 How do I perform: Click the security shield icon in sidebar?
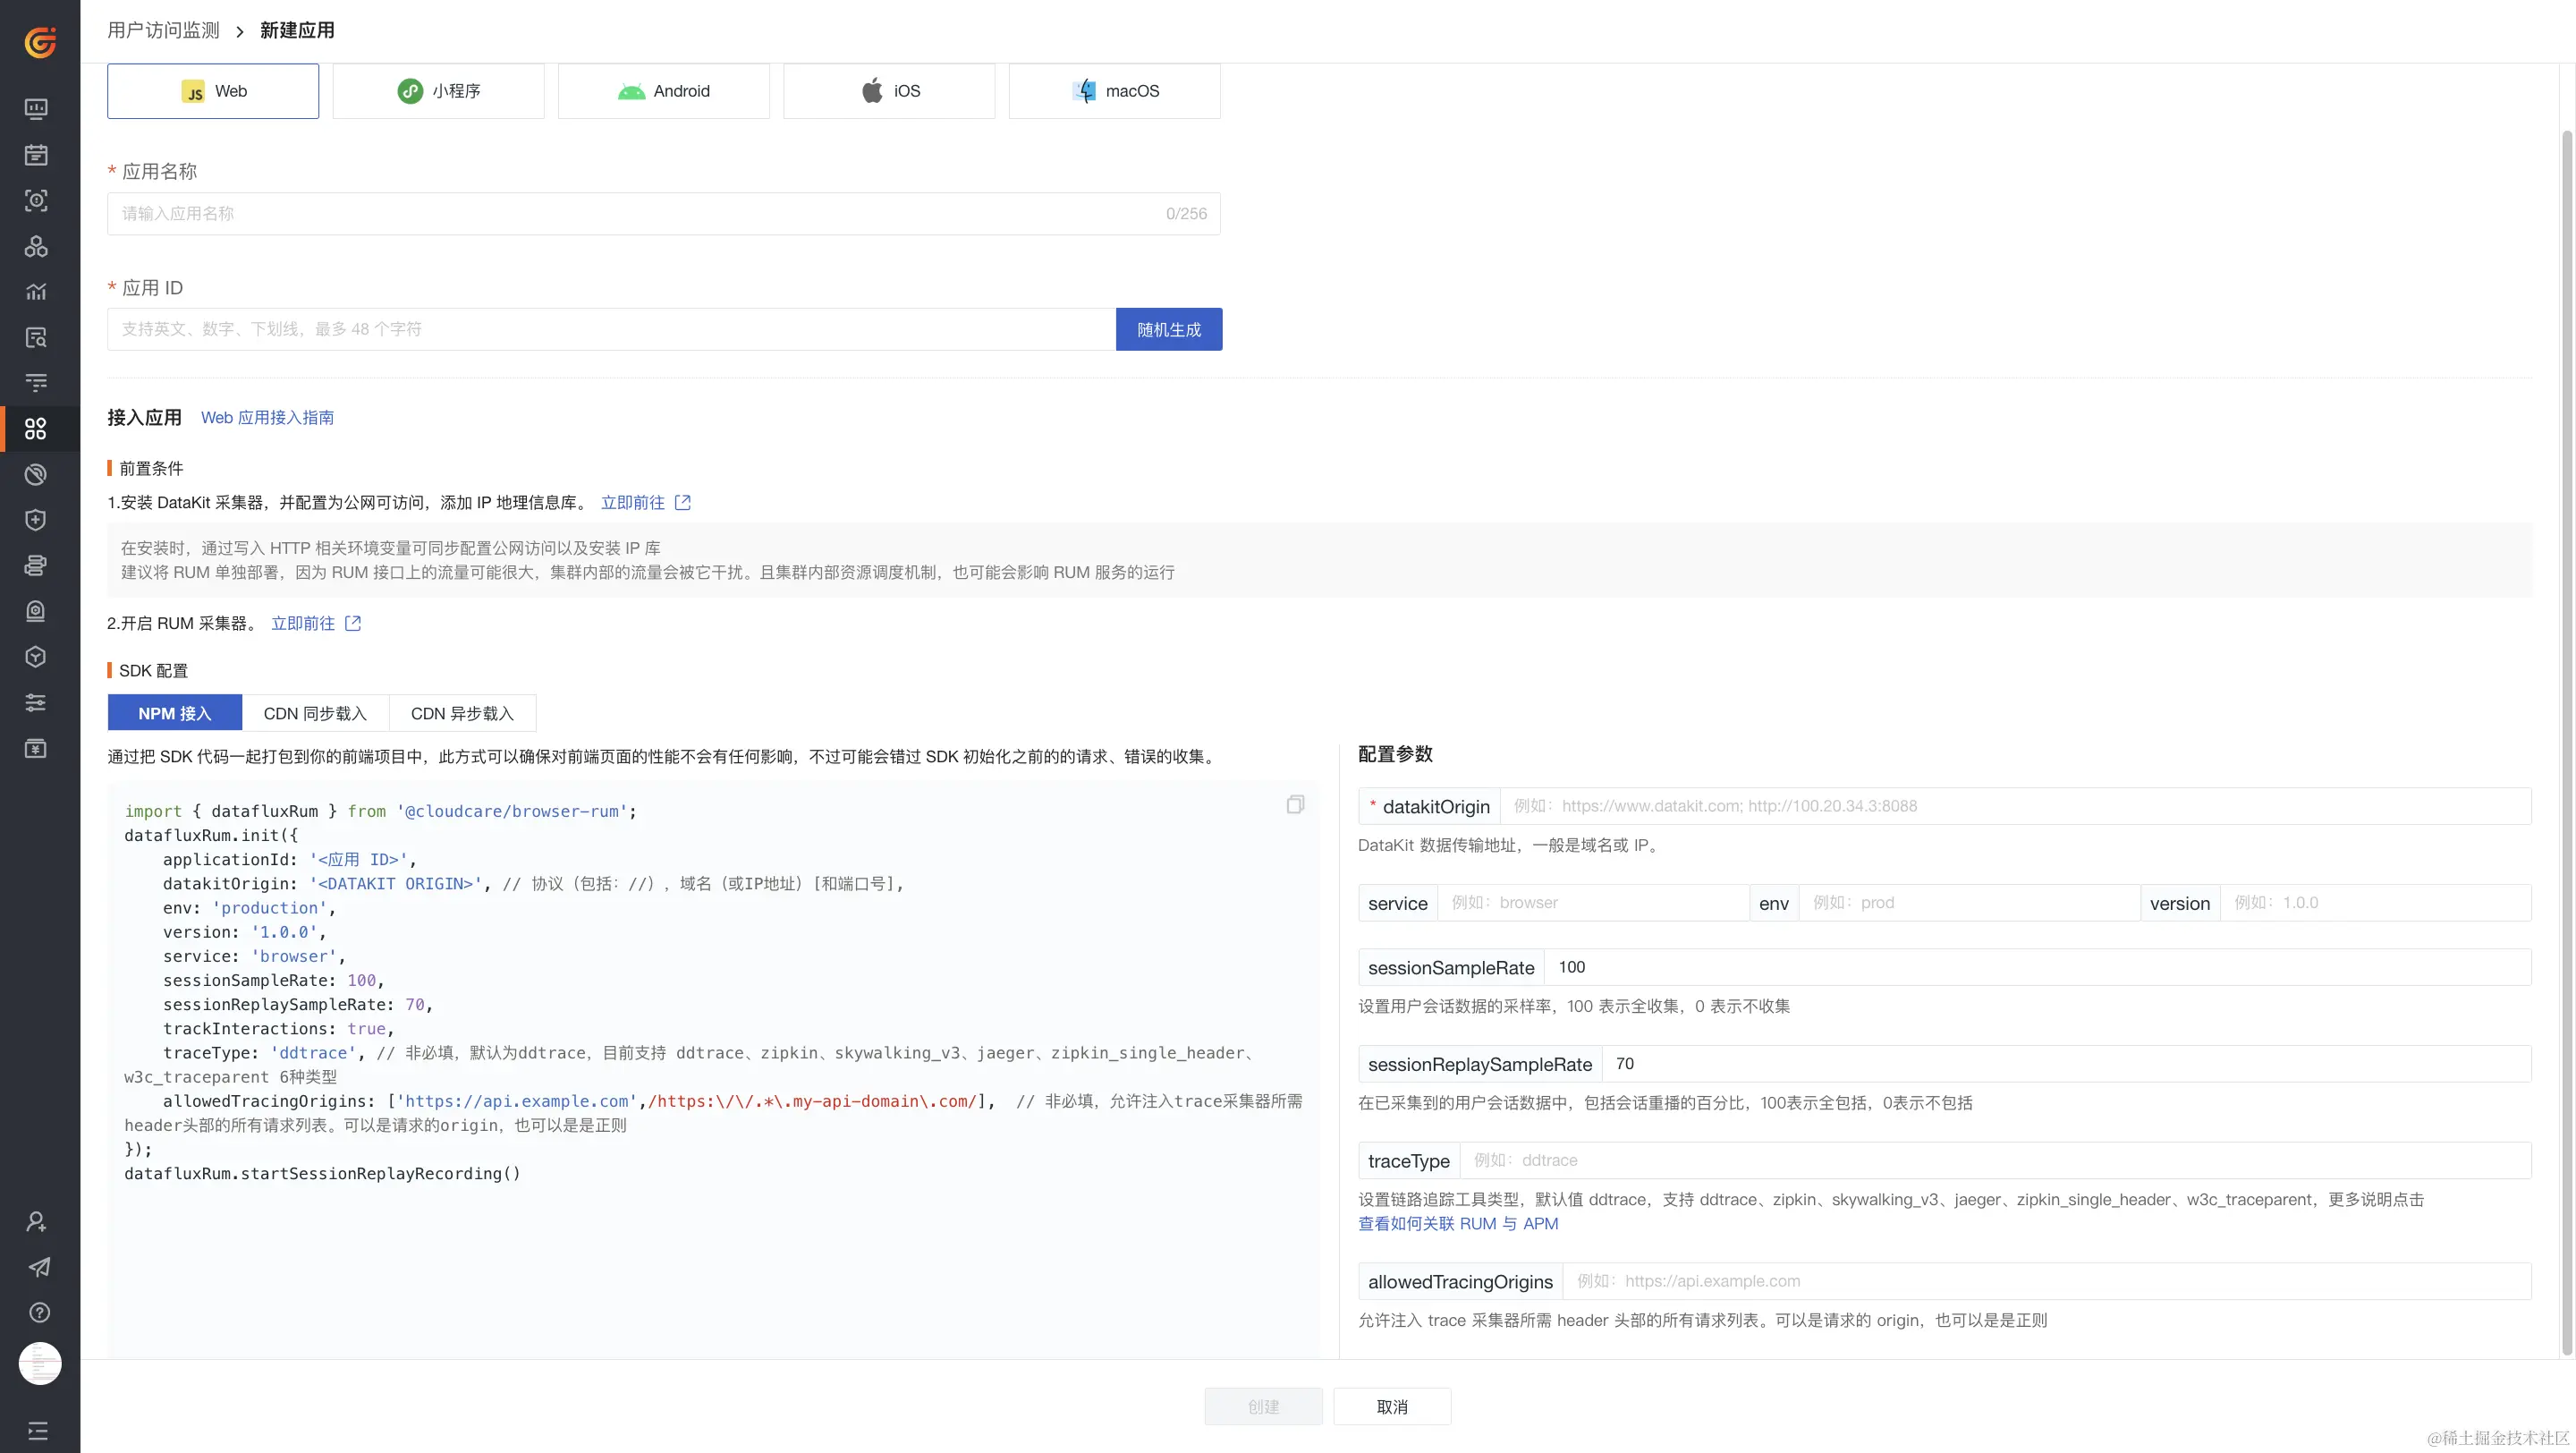coord(36,520)
